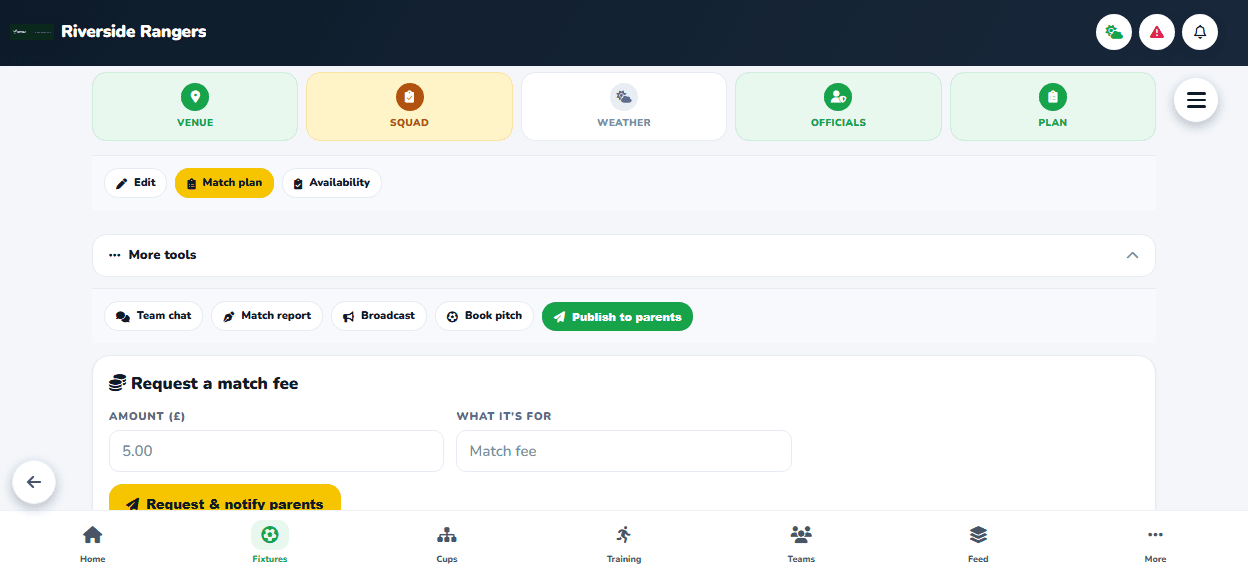Focus the Amount (£) field

[x=276, y=451]
